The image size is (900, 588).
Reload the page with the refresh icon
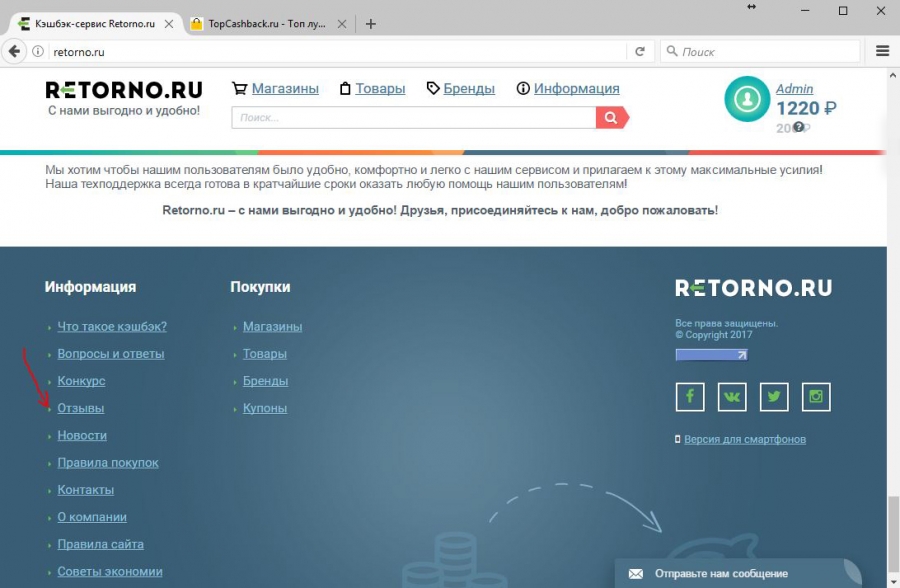tap(640, 52)
